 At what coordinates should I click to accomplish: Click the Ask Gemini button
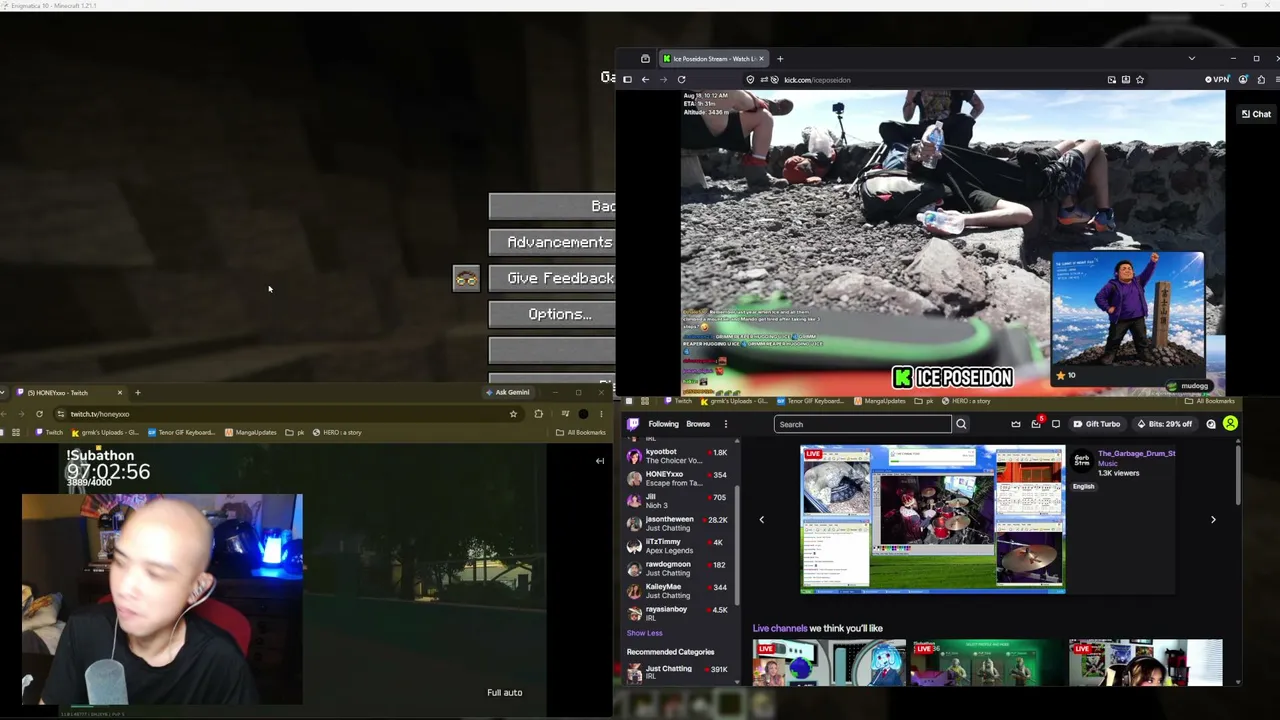(x=507, y=392)
